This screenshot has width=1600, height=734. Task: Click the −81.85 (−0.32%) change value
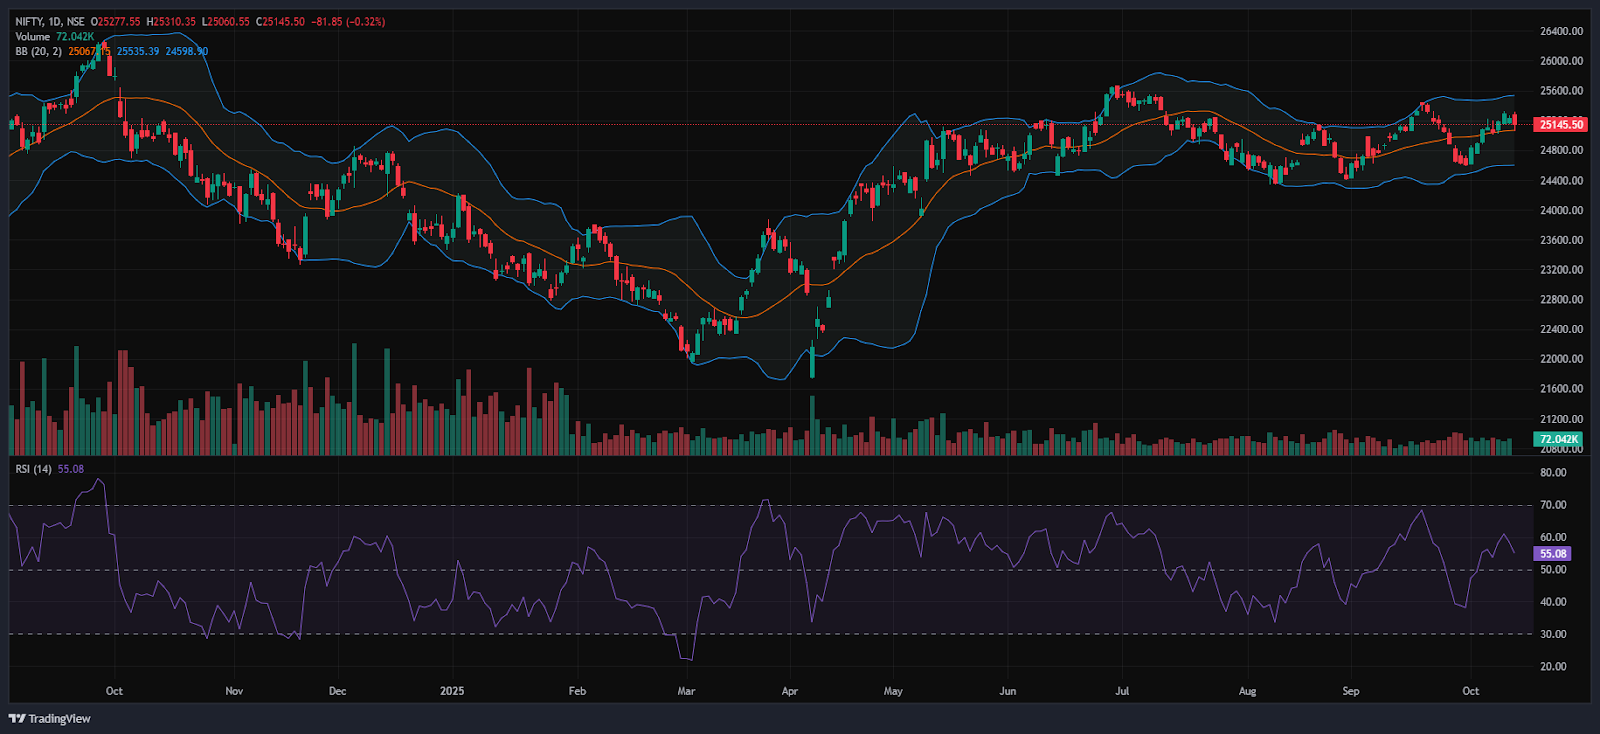coord(347,21)
